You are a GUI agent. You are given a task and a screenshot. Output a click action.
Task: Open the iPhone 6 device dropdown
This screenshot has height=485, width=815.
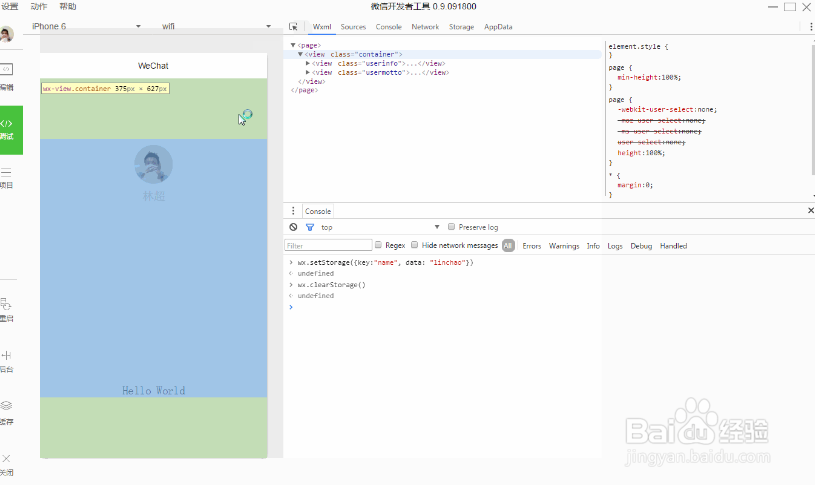[86, 26]
